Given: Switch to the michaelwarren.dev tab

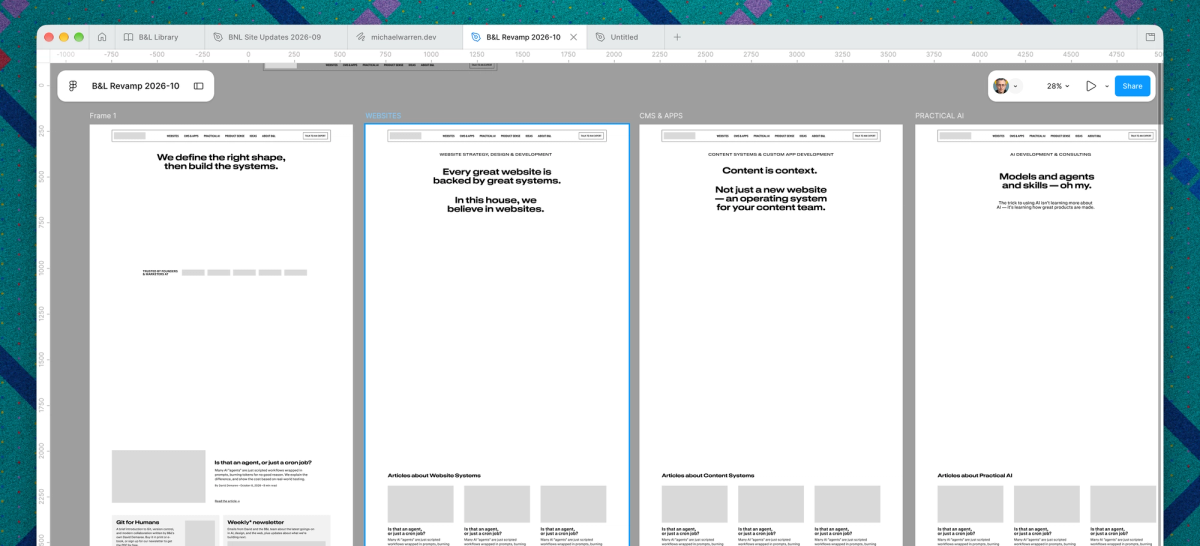Looking at the screenshot, I should pyautogui.click(x=405, y=37).
